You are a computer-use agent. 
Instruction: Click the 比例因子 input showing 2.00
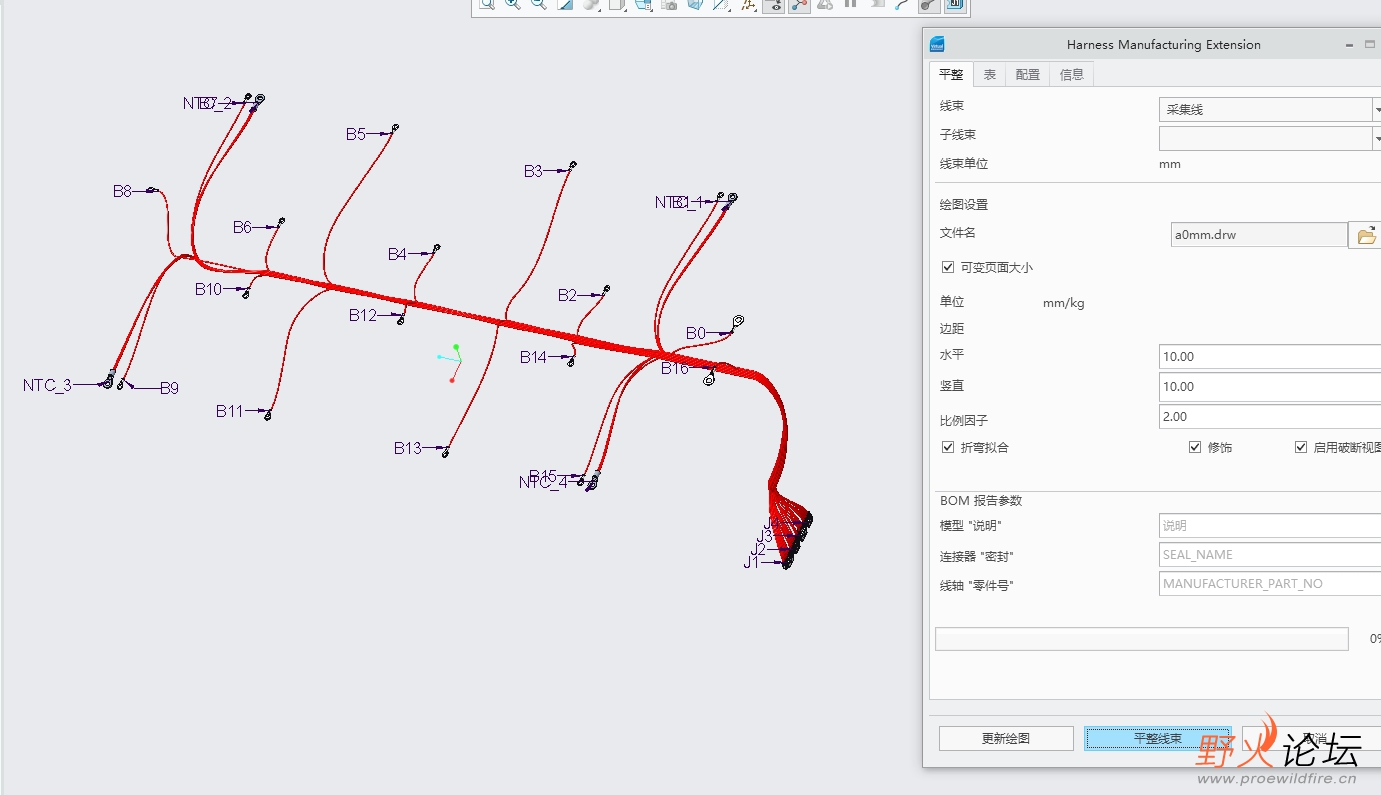[x=1270, y=416]
